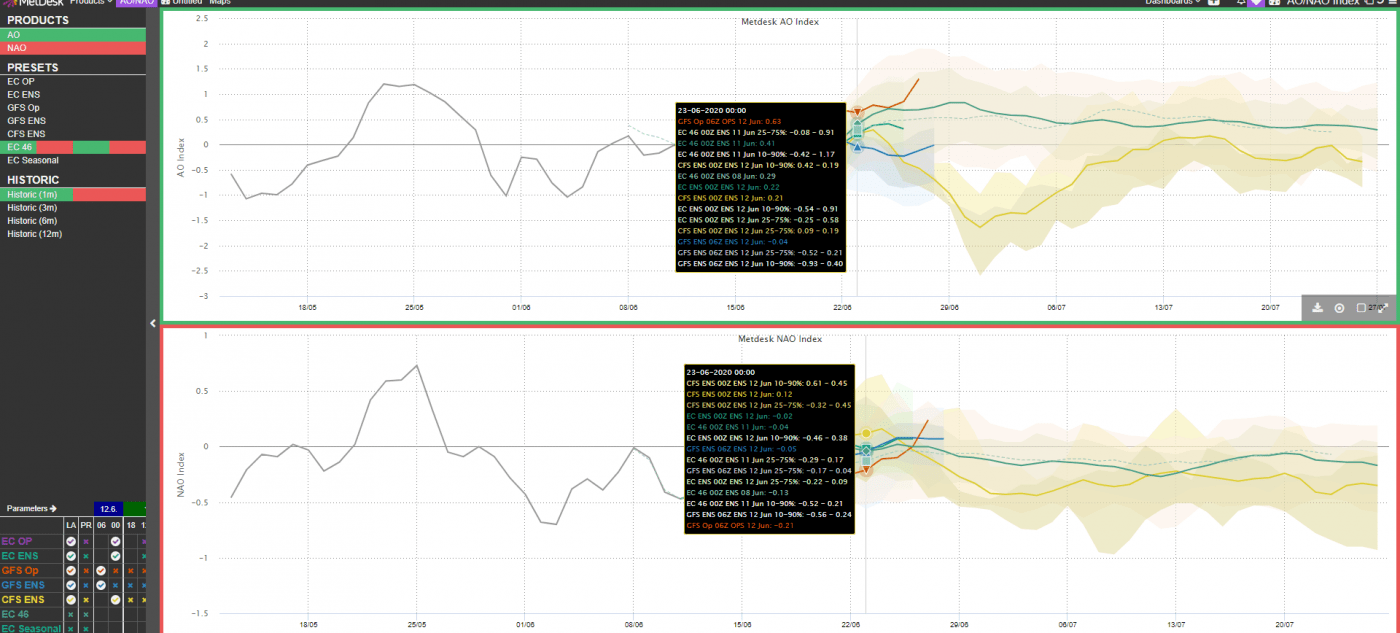The image size is (1400, 633).
Task: Enable CFS ENS 18Z run cross
Action: [x=130, y=599]
